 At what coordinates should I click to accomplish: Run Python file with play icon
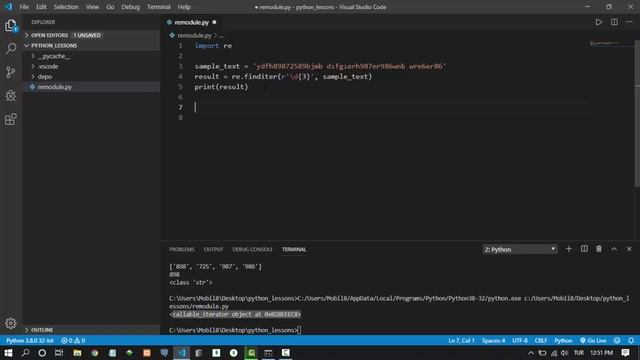coord(598,22)
